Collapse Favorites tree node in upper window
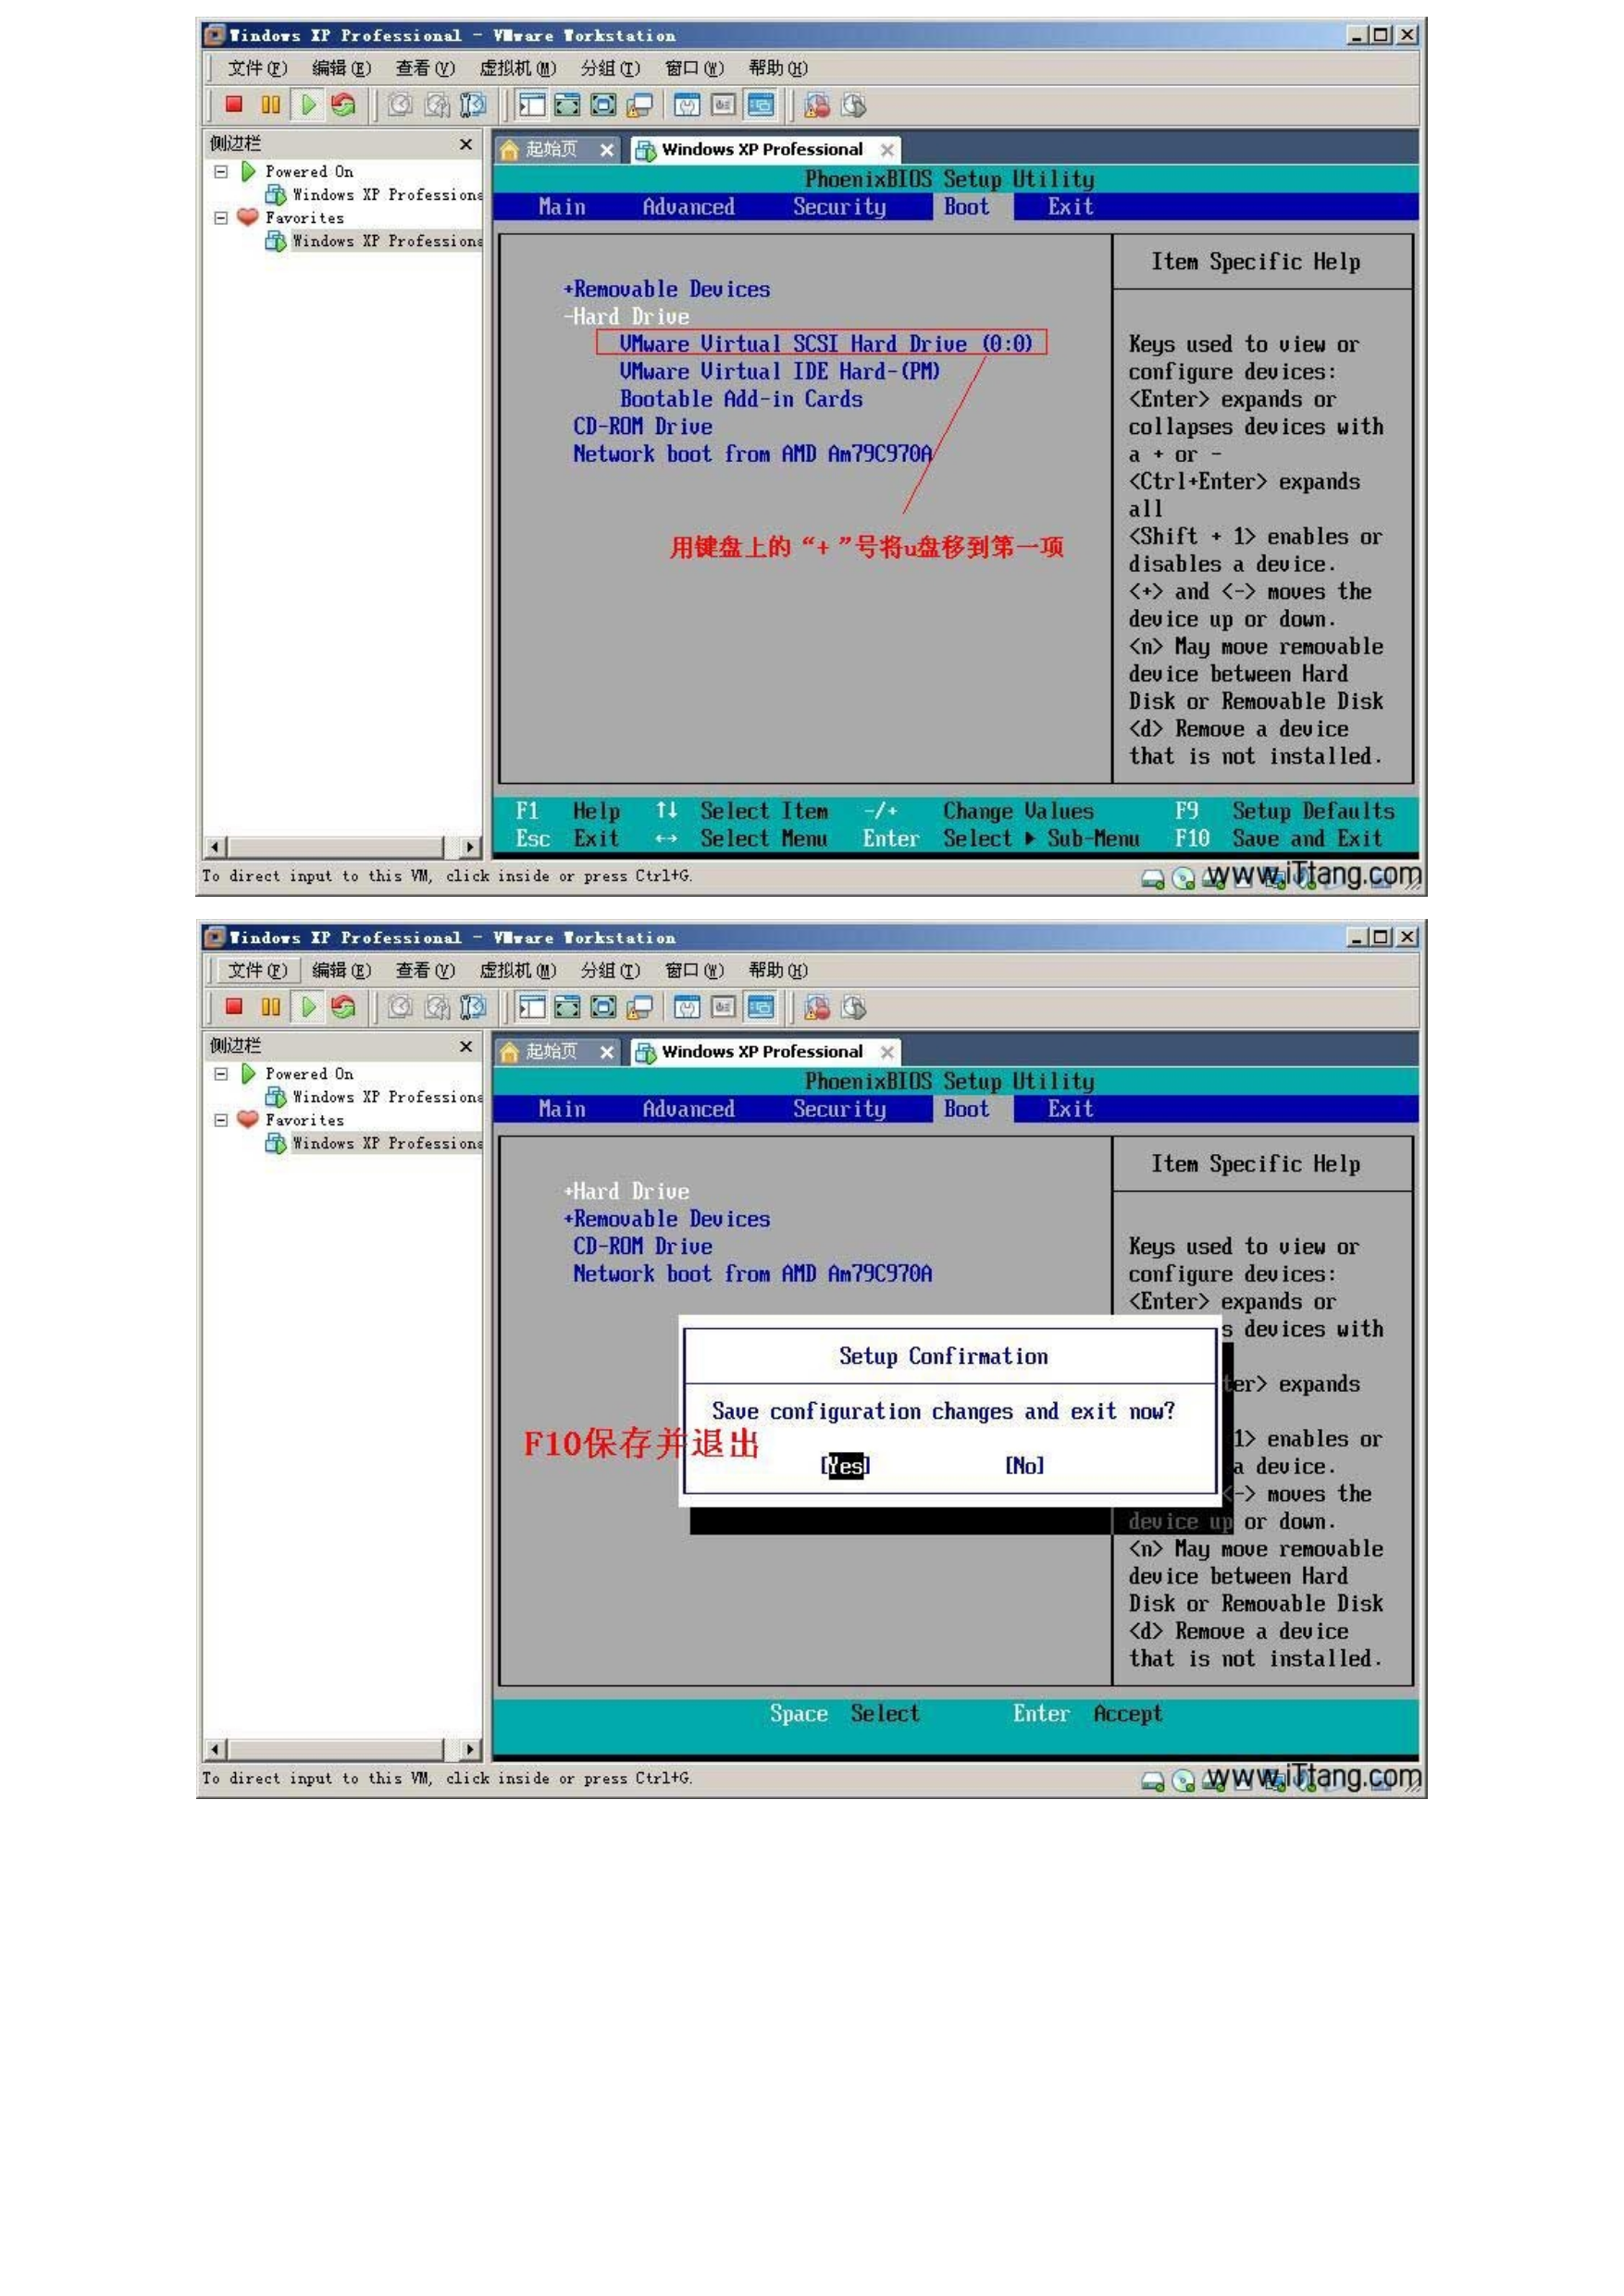1624x2296 pixels. click(x=221, y=218)
